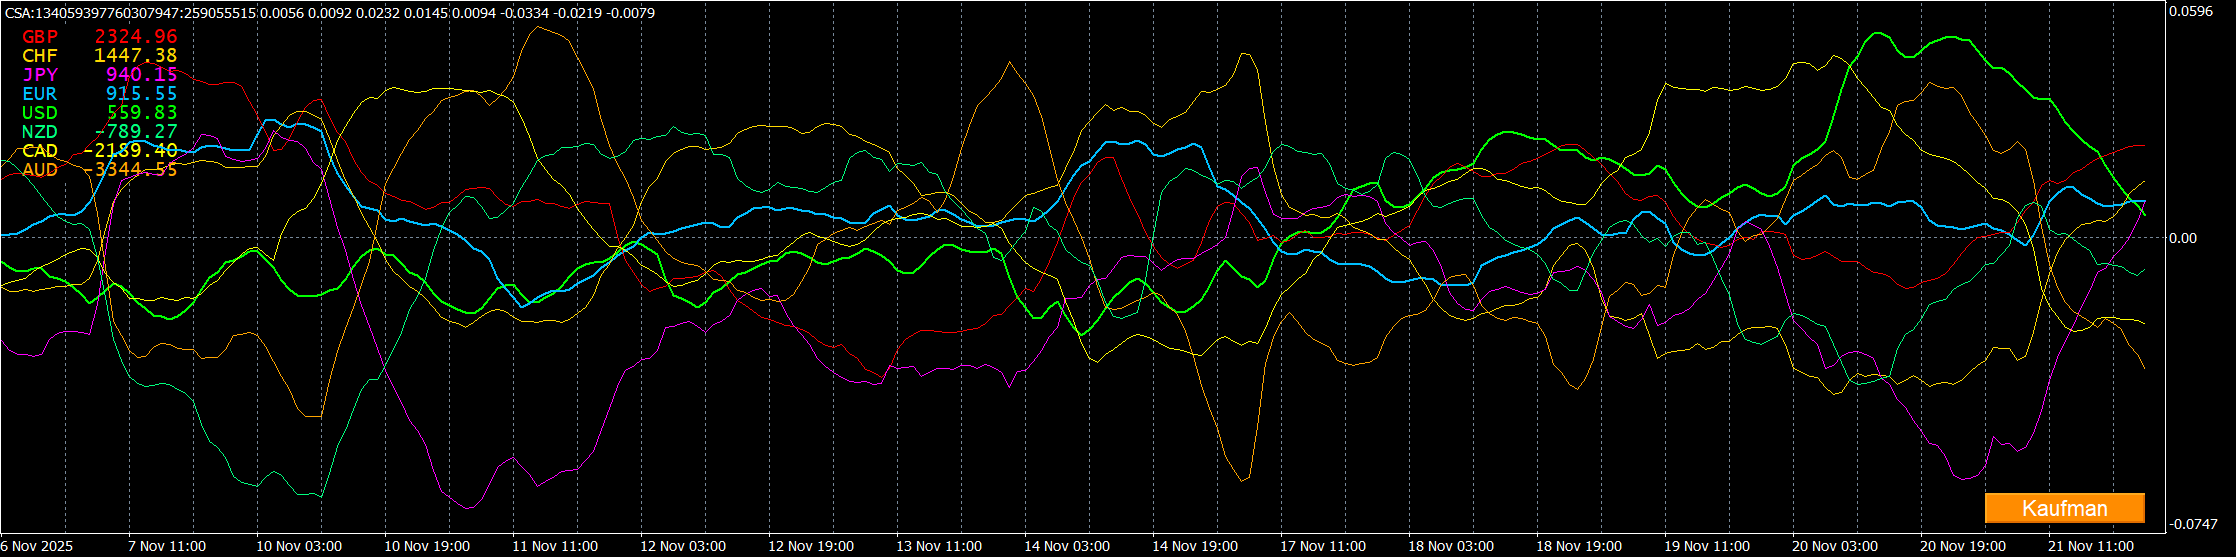Click the 6 Nov 2025 date label

pos(36,546)
